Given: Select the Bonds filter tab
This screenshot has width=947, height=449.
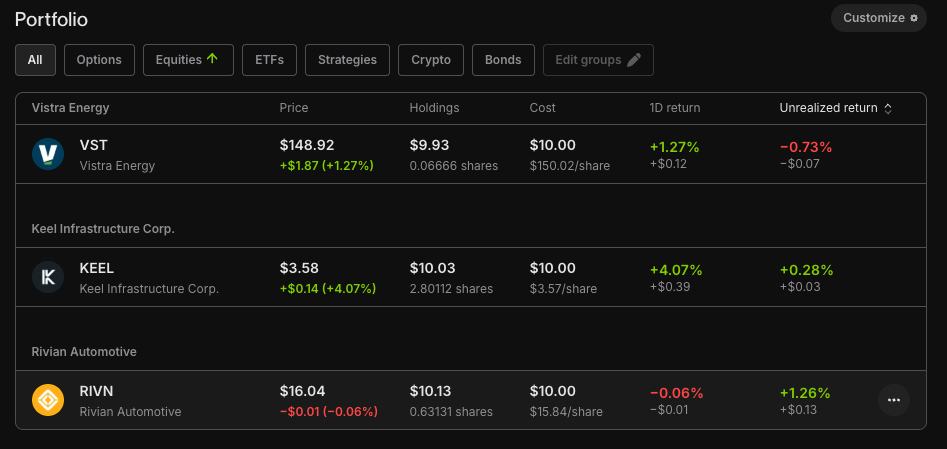Looking at the screenshot, I should (x=503, y=60).
